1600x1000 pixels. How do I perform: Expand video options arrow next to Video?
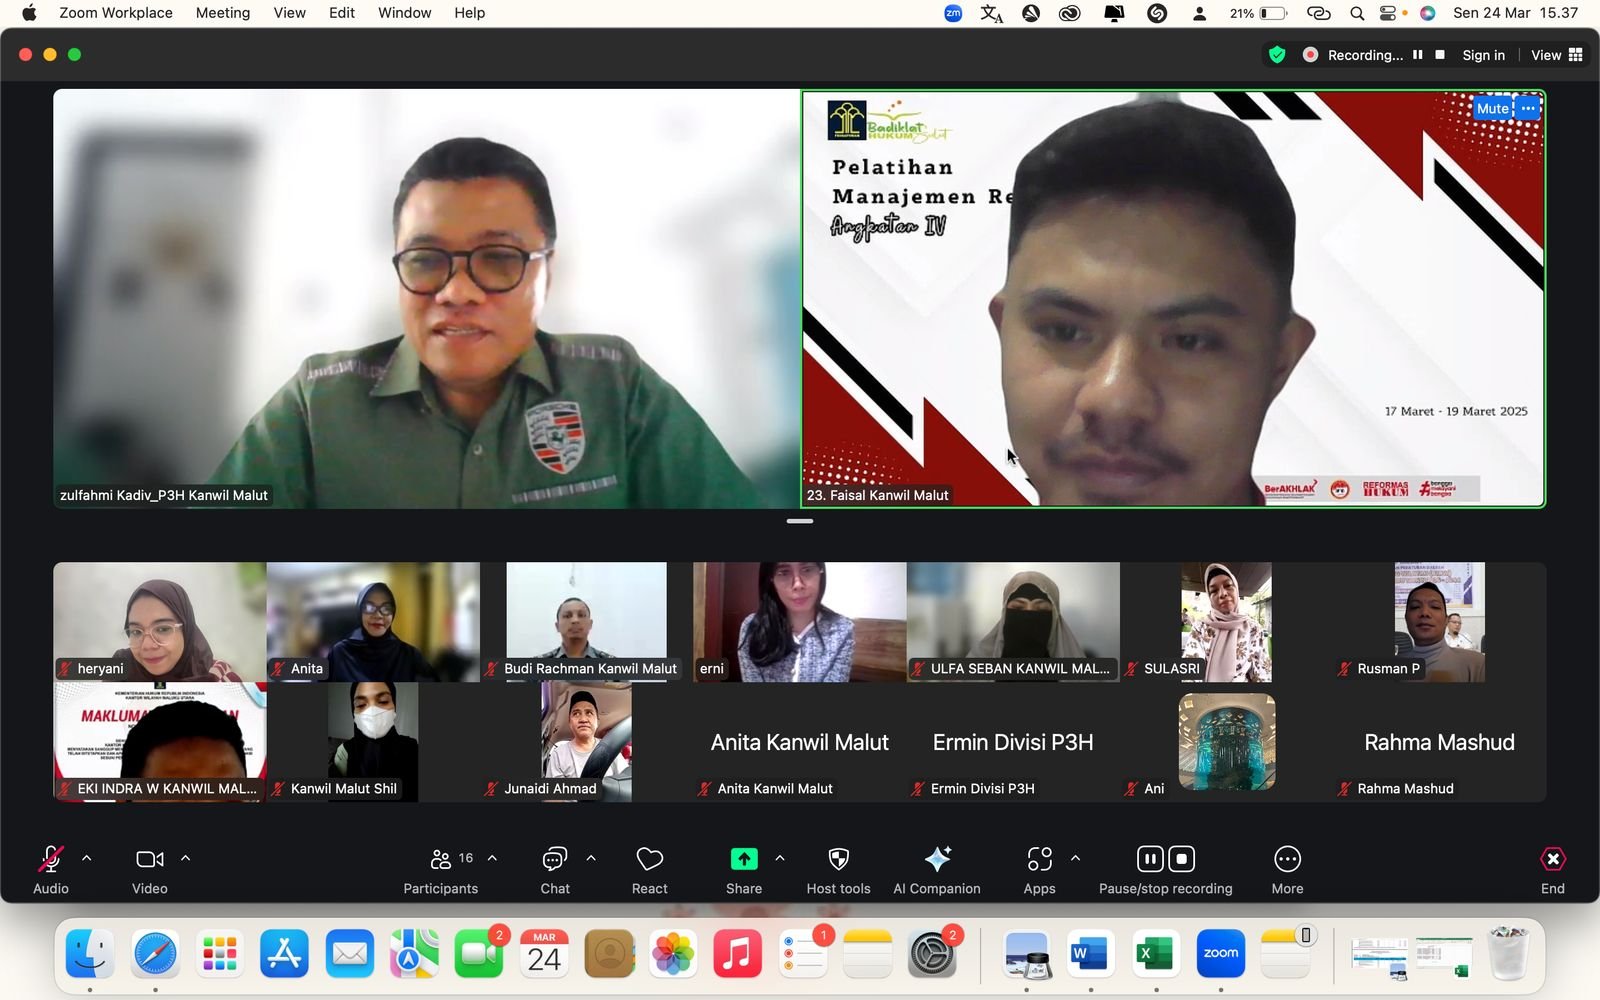coord(185,858)
